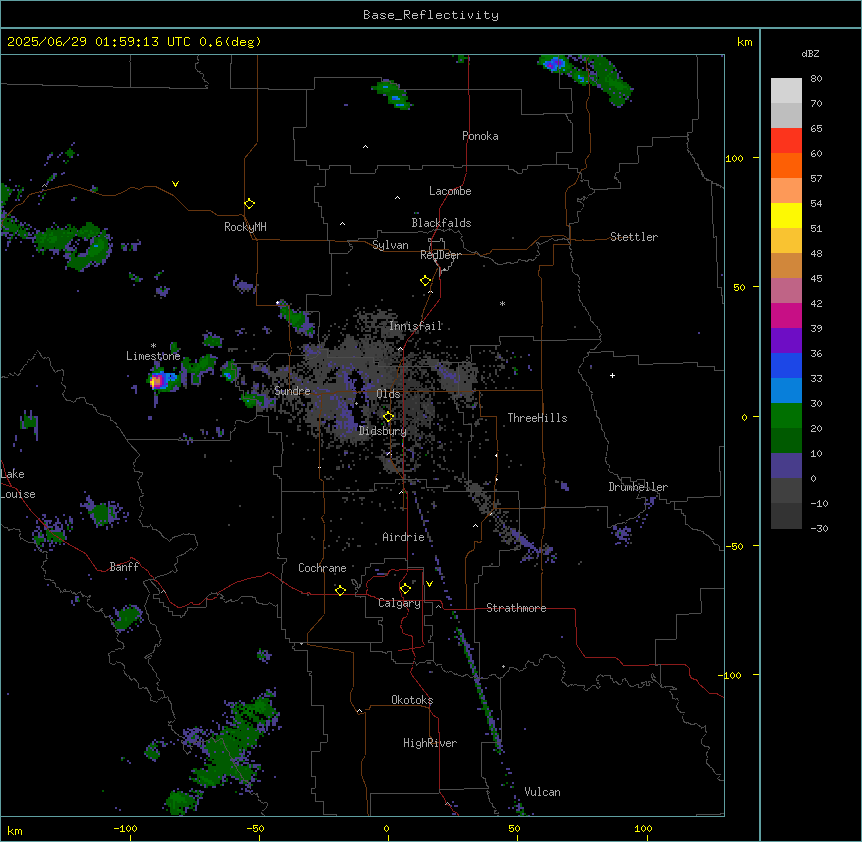The height and width of the screenshot is (842, 862).
Task: Click the white asterisk marker above Limestone
Action: [x=153, y=346]
